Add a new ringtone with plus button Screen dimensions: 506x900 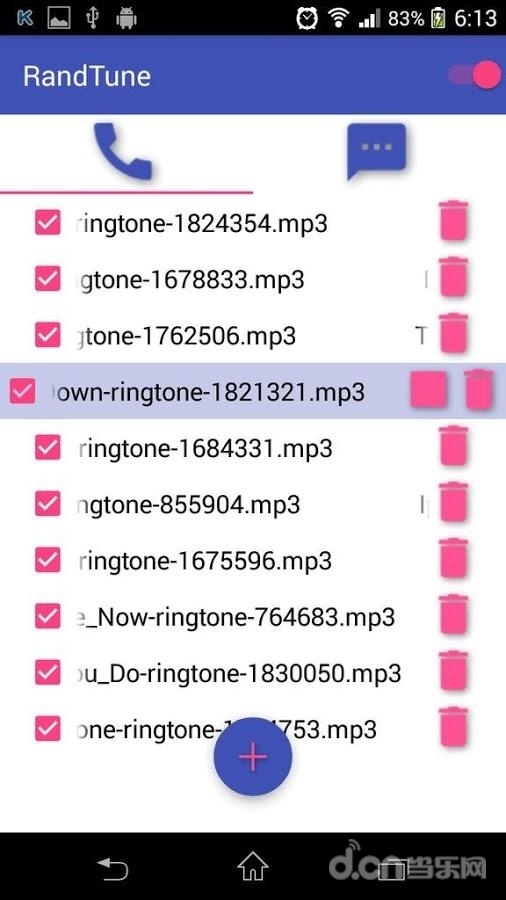(x=253, y=757)
